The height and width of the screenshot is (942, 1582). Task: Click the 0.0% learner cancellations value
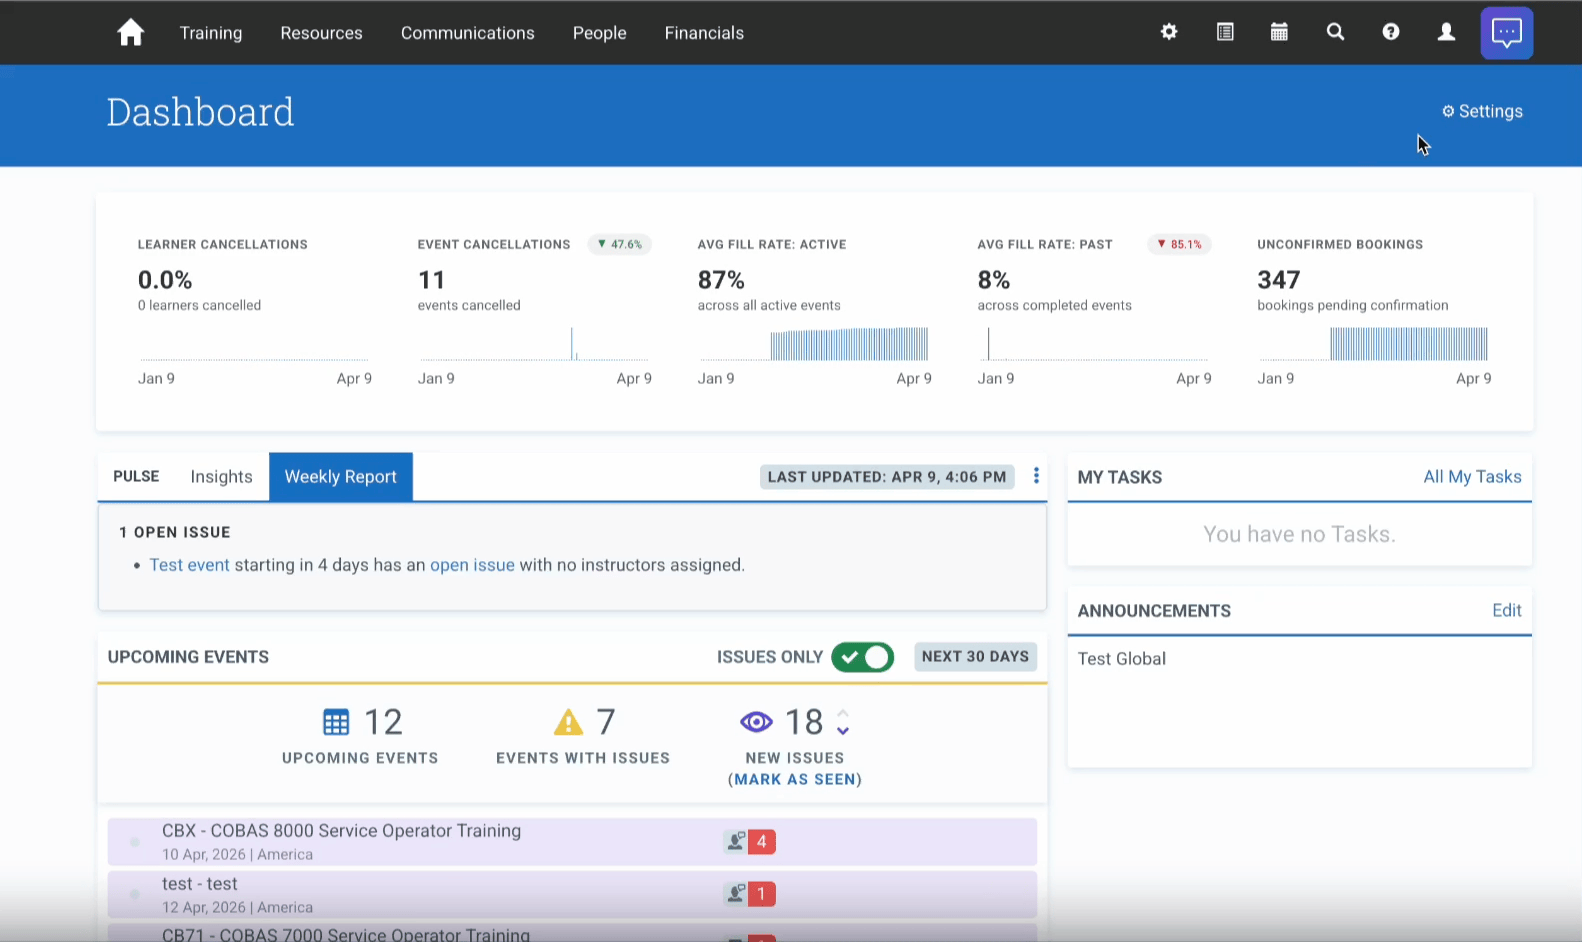(x=165, y=280)
